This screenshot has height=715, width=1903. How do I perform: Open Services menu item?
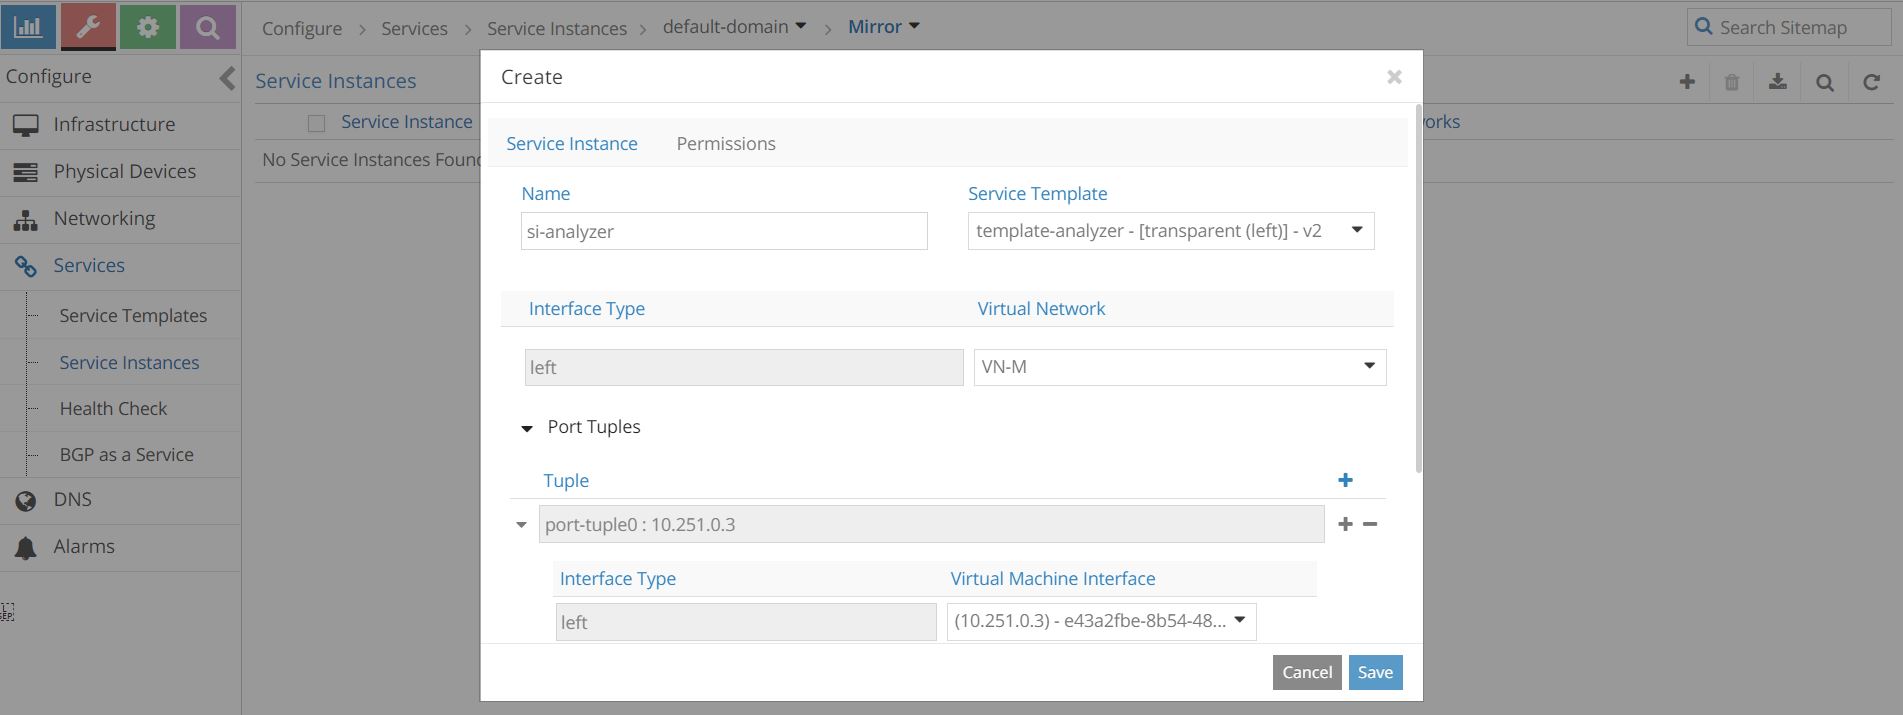[89, 266]
